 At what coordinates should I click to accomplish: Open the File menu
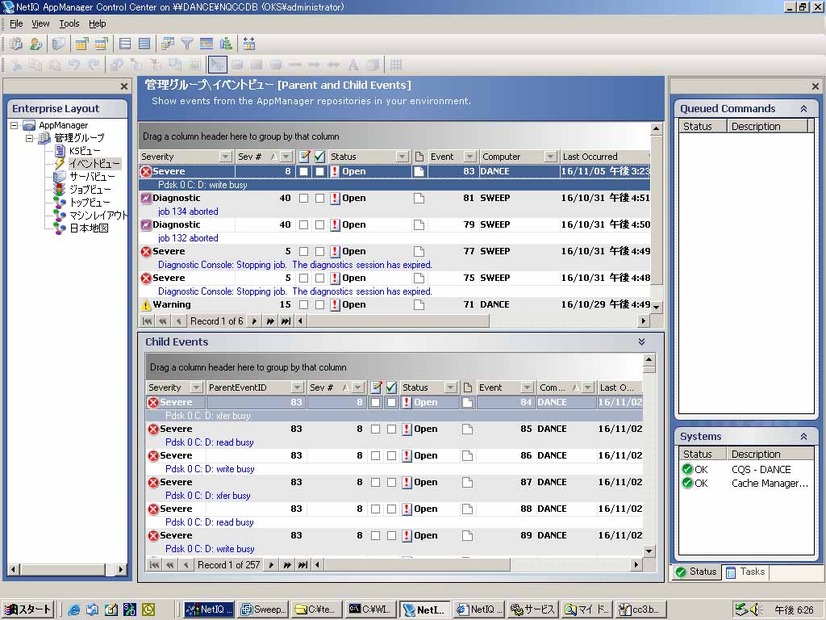(x=16, y=24)
